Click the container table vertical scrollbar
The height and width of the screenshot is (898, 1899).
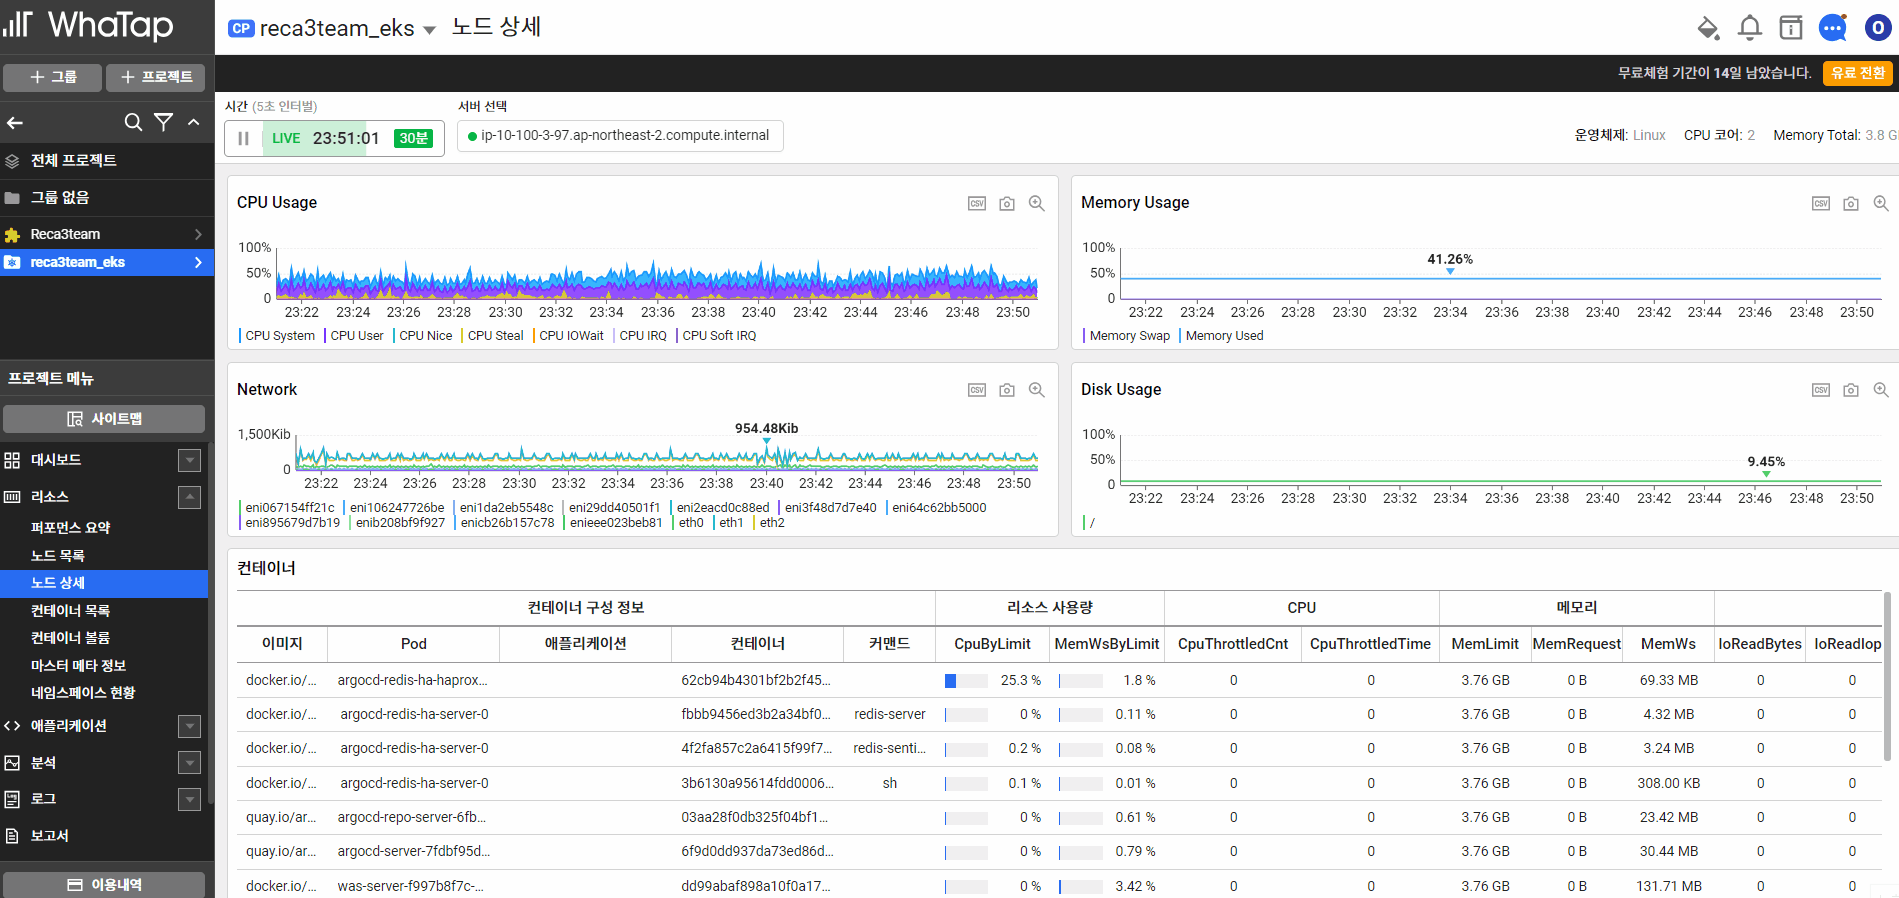pos(1887,676)
